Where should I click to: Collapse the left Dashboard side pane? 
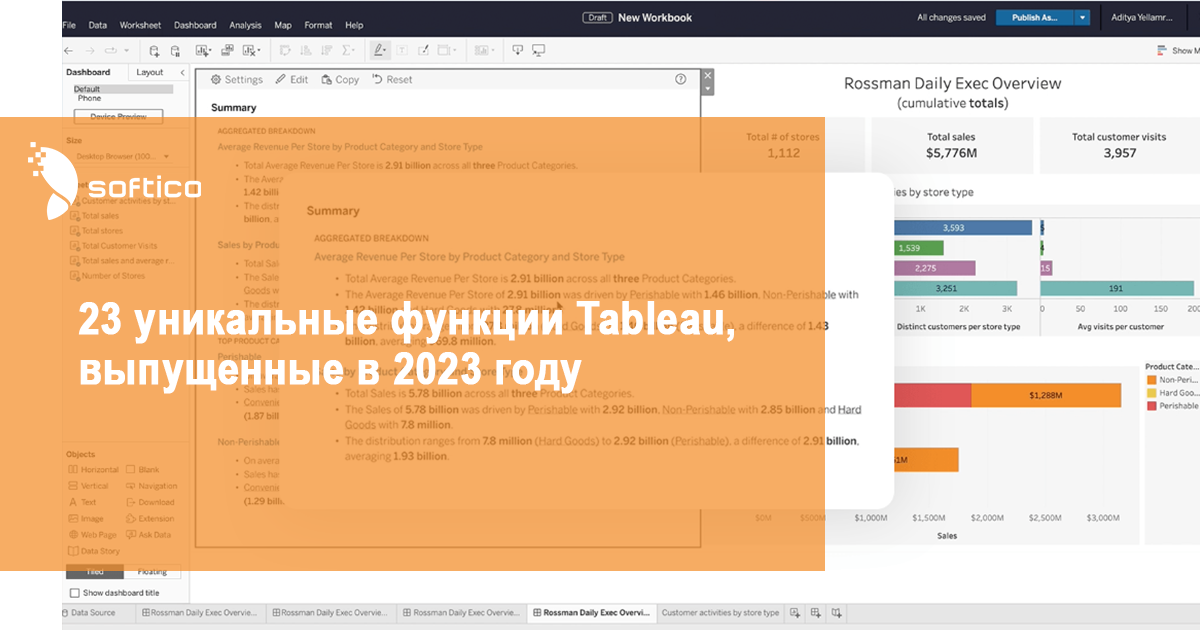[x=182, y=72]
